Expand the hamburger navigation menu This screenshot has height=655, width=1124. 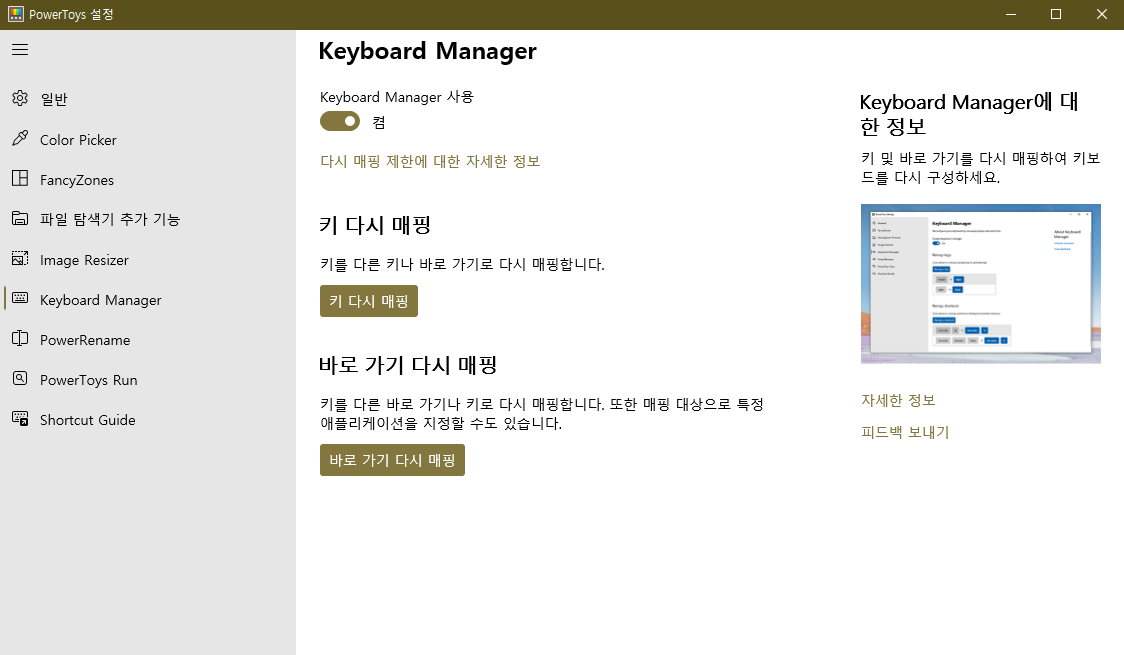click(x=19, y=49)
